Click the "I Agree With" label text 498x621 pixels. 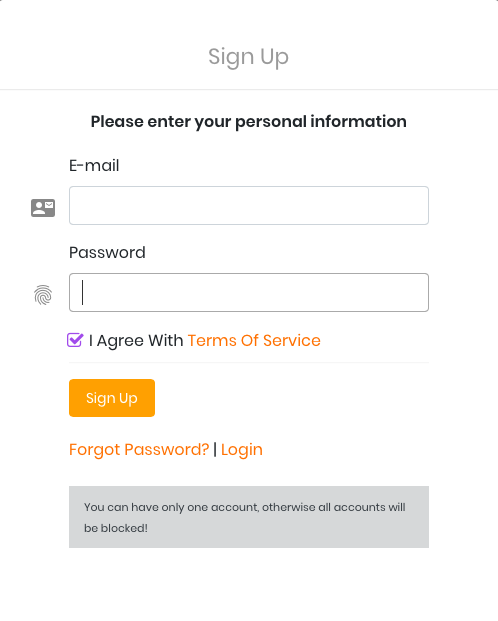[x=136, y=341]
